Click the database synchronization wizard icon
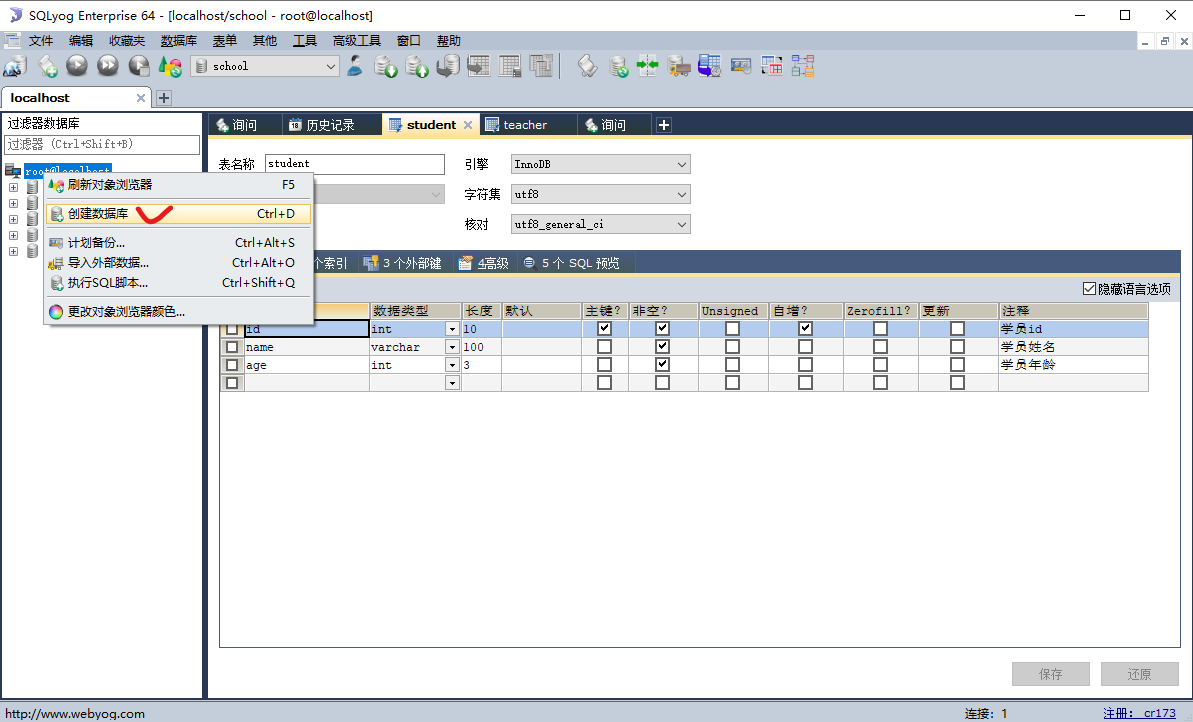This screenshot has width=1193, height=722. point(618,66)
